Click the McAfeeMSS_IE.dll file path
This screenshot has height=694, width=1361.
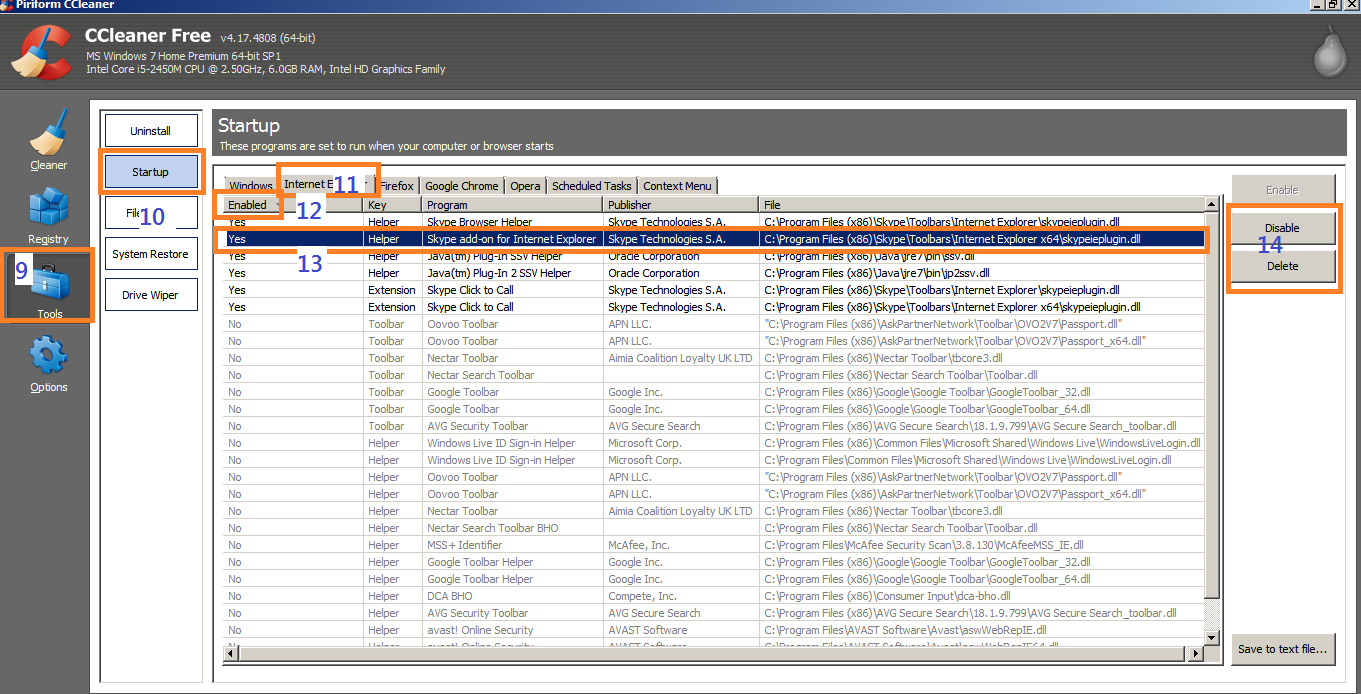tap(924, 545)
